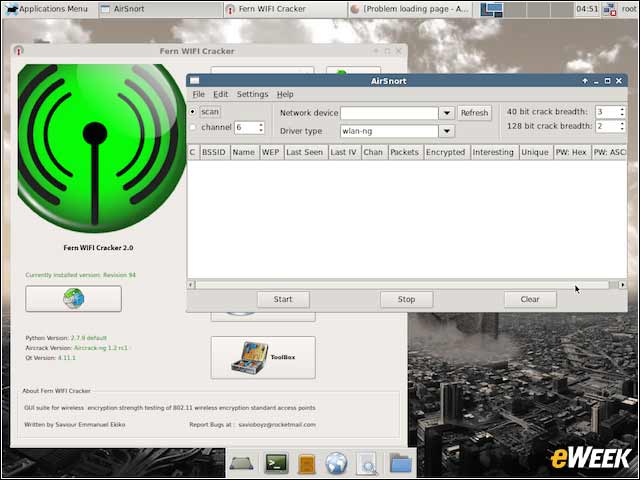The width and height of the screenshot is (640, 480).
Task: Open the application finder magnifier icon in the dock
Action: pyautogui.click(x=367, y=464)
